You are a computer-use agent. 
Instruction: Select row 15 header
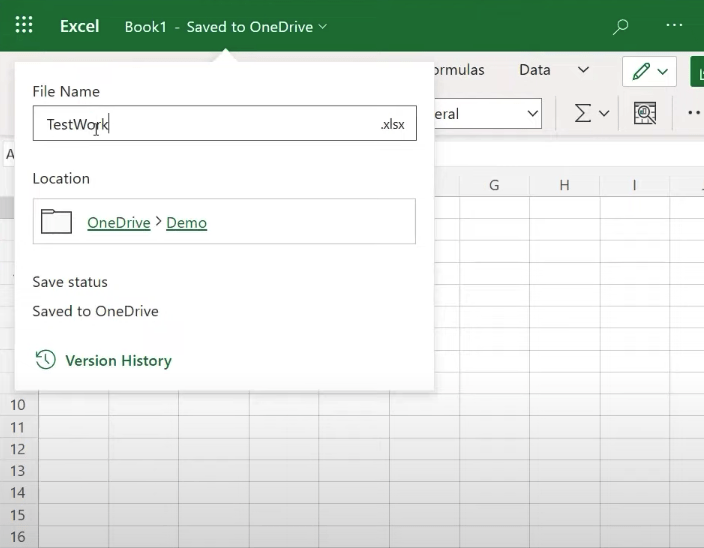pos(18,515)
